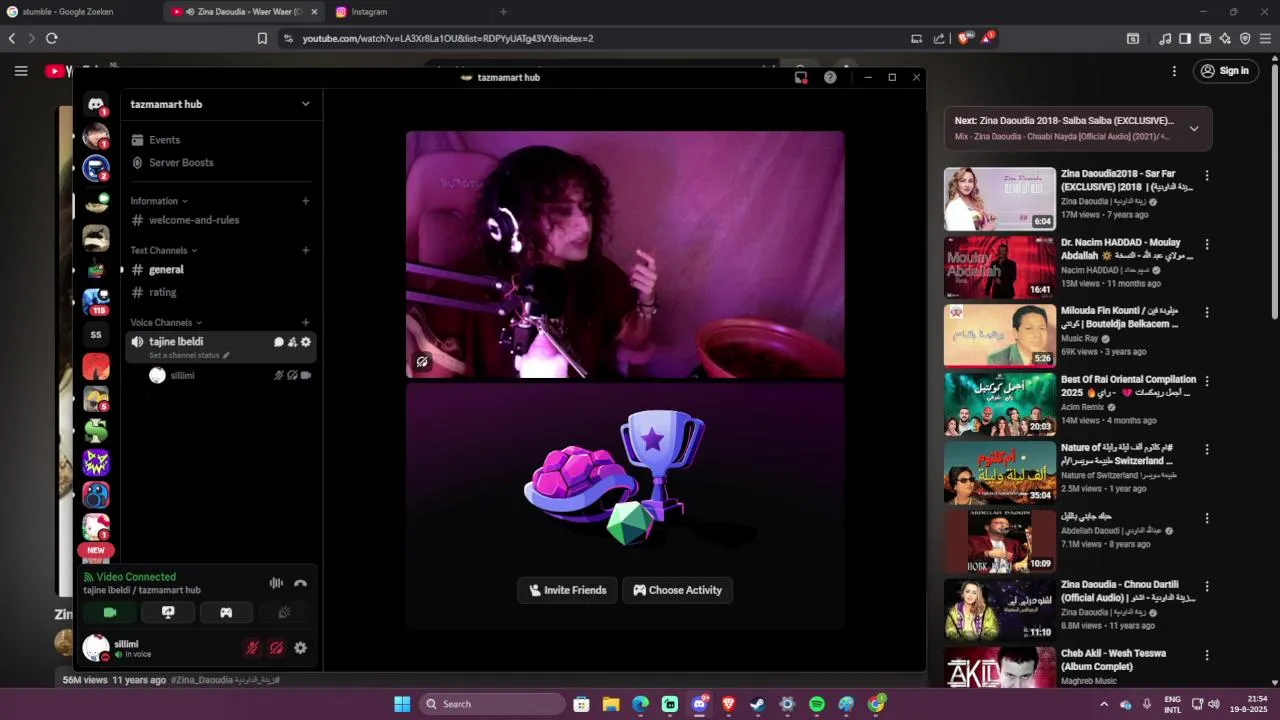This screenshot has height=720, width=1280.
Task: Open options for Milouda Fin Kounti video
Action: coord(1207,312)
